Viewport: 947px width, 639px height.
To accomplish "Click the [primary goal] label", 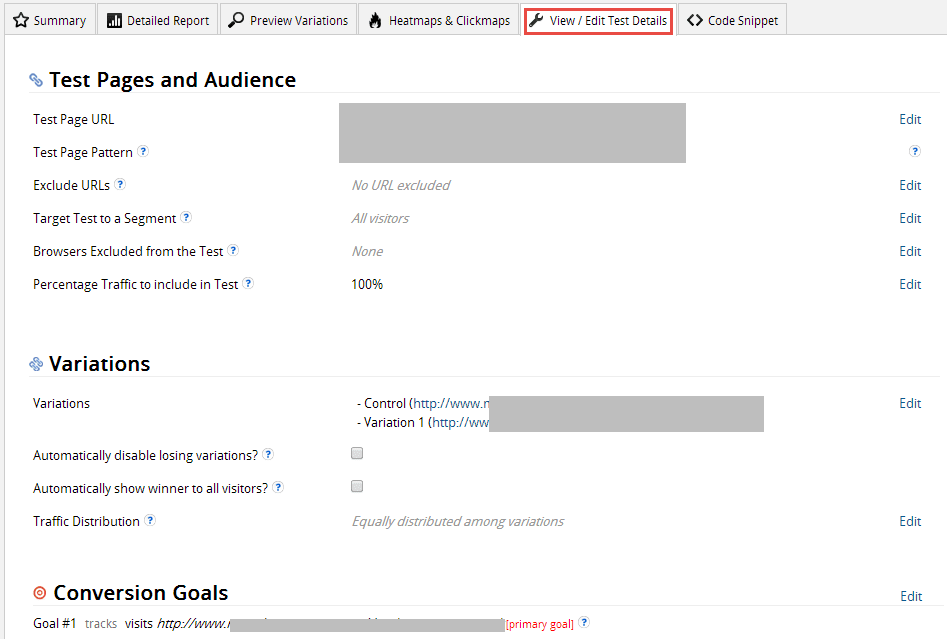I will 540,625.
